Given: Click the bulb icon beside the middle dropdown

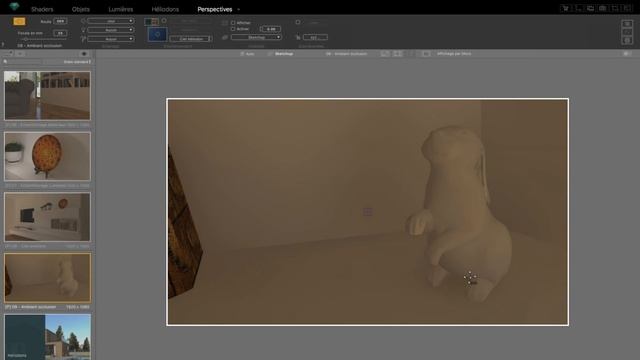Looking at the screenshot, I should click(83, 30).
